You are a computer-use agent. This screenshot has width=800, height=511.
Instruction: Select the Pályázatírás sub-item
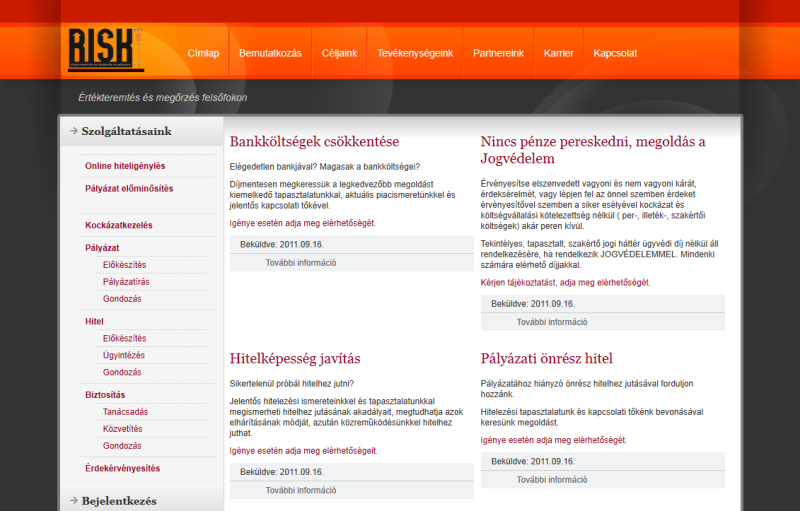126,282
